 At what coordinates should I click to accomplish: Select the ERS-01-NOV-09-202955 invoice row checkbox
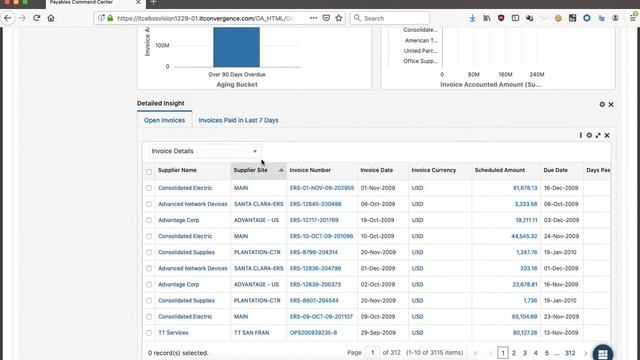click(149, 188)
